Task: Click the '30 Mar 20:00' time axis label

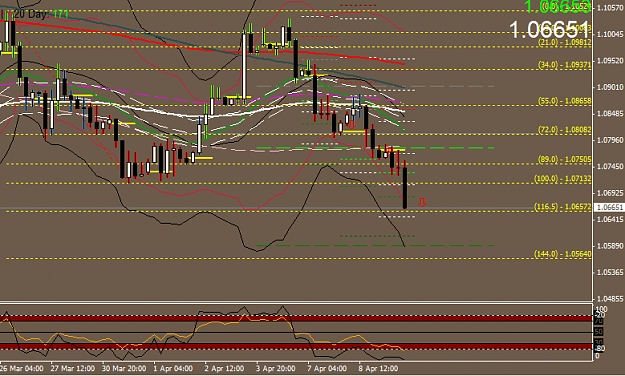Action: 124,368
